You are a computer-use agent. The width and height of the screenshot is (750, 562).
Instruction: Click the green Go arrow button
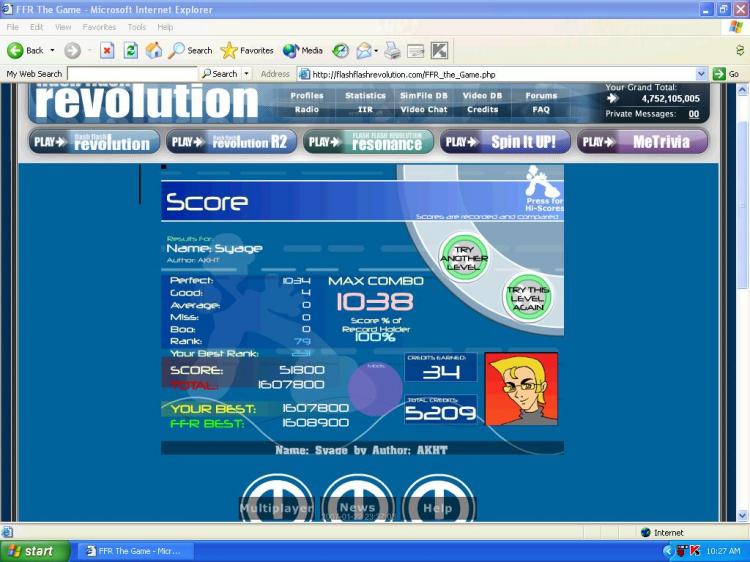[x=719, y=74]
